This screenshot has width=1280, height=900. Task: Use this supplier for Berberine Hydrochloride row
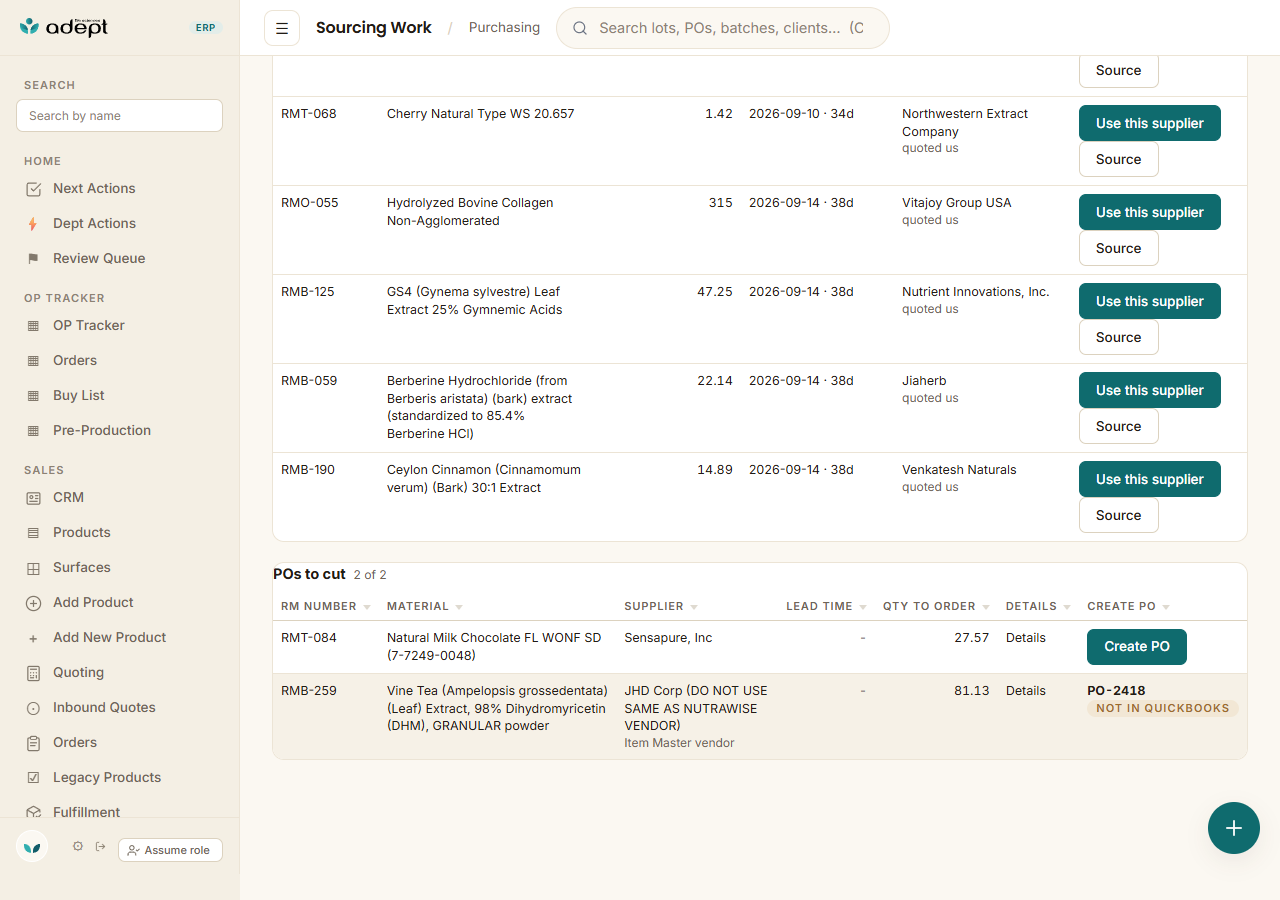[x=1150, y=390]
